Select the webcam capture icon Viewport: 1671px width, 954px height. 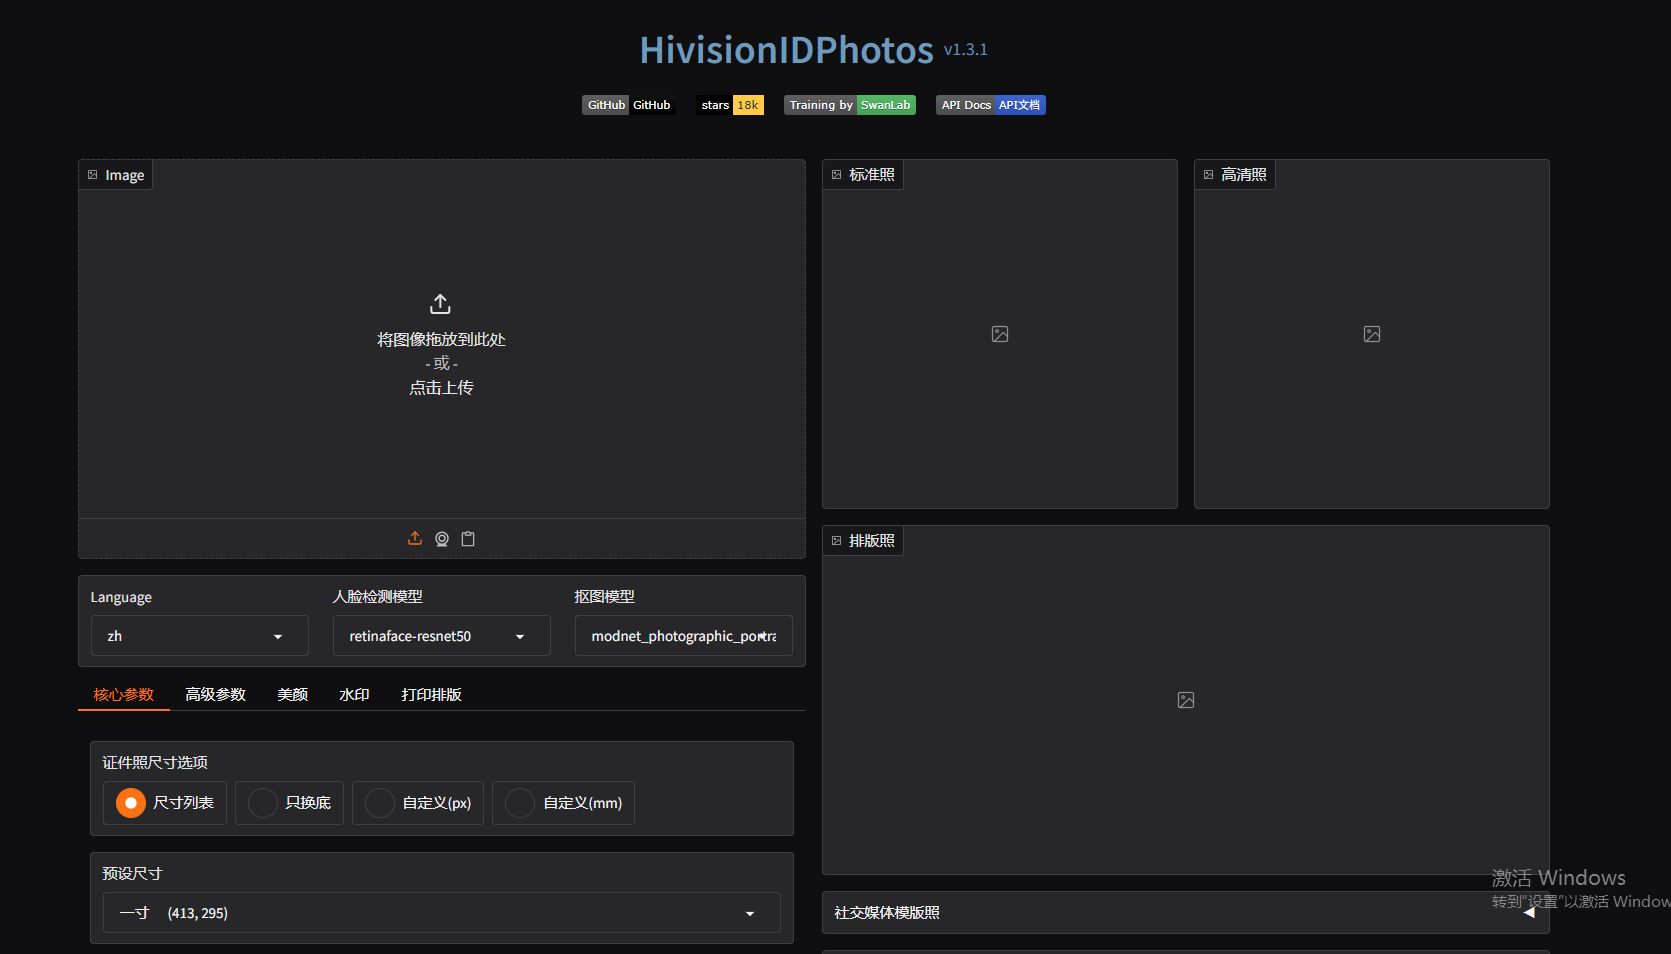(442, 539)
